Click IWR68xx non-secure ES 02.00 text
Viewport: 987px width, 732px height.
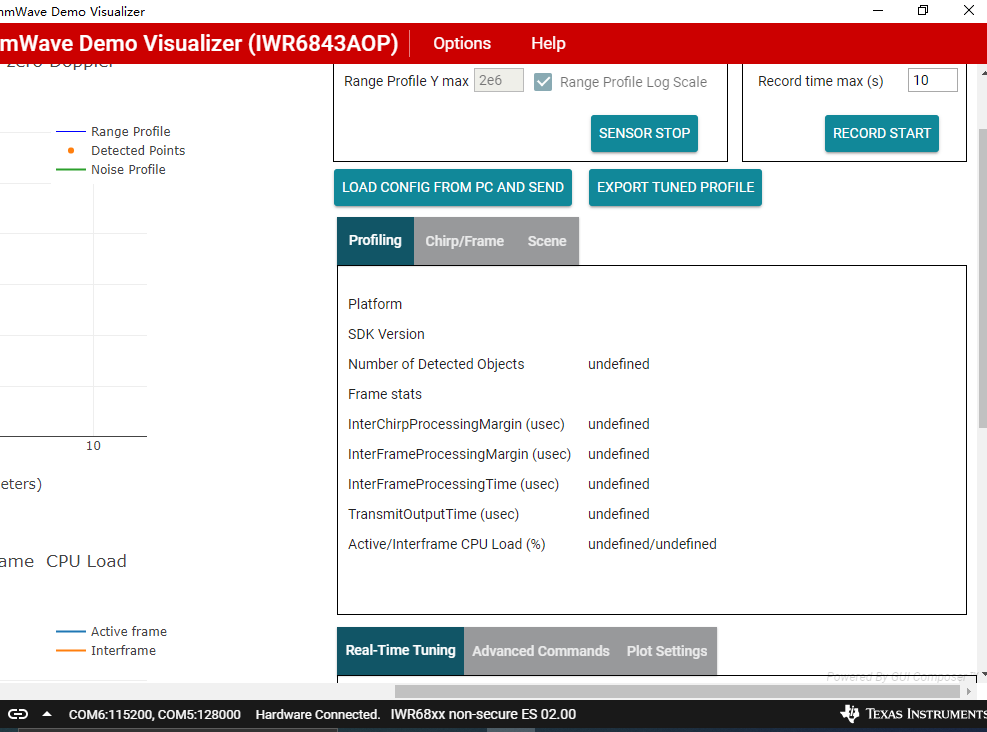pos(483,714)
